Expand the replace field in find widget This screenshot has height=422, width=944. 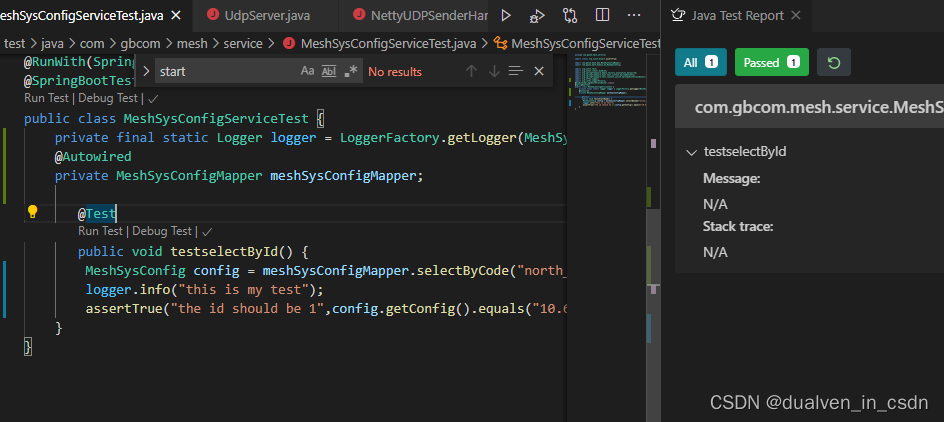[x=146, y=71]
